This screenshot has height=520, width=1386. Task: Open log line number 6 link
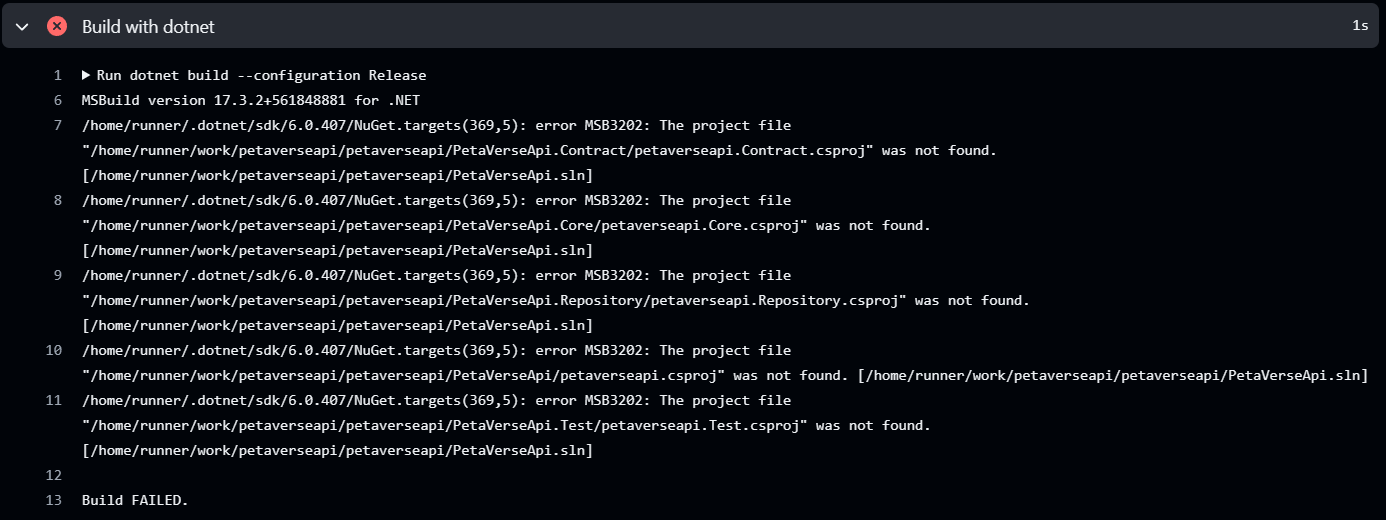[58, 100]
